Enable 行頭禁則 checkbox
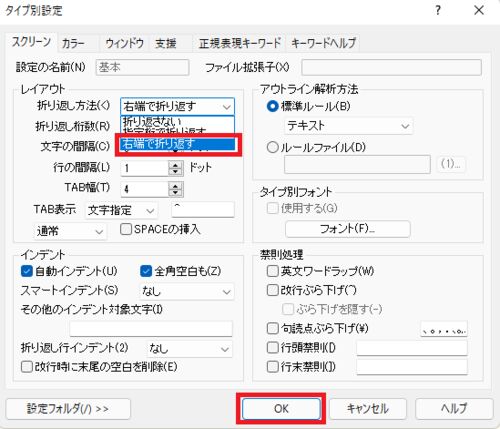 click(301, 348)
